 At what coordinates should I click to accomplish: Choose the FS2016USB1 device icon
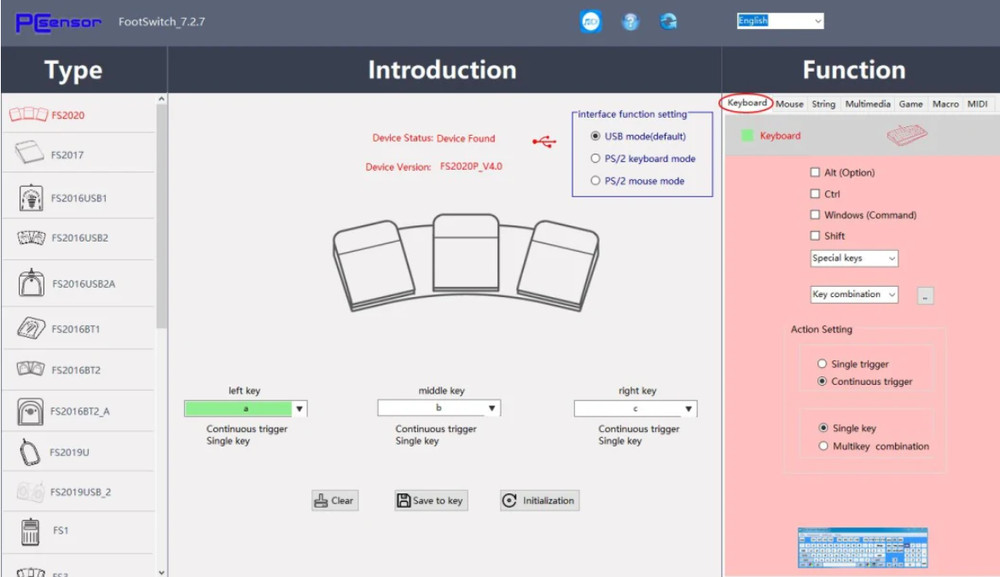(x=31, y=198)
